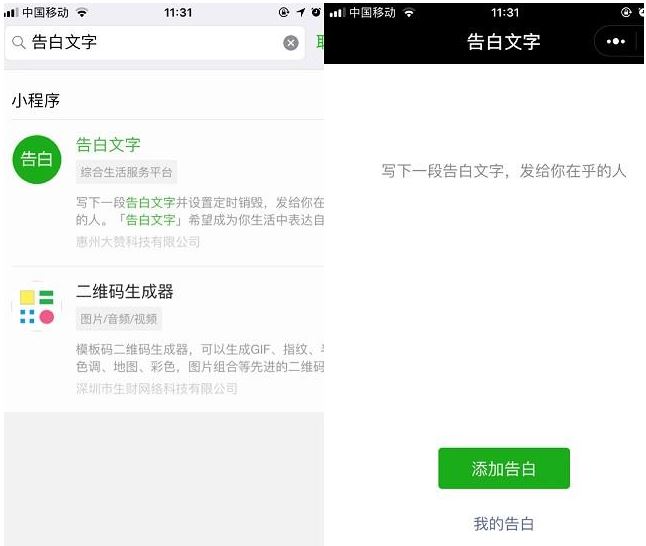Clear the search field text
Screen dimensions: 646x546
[x=291, y=43]
